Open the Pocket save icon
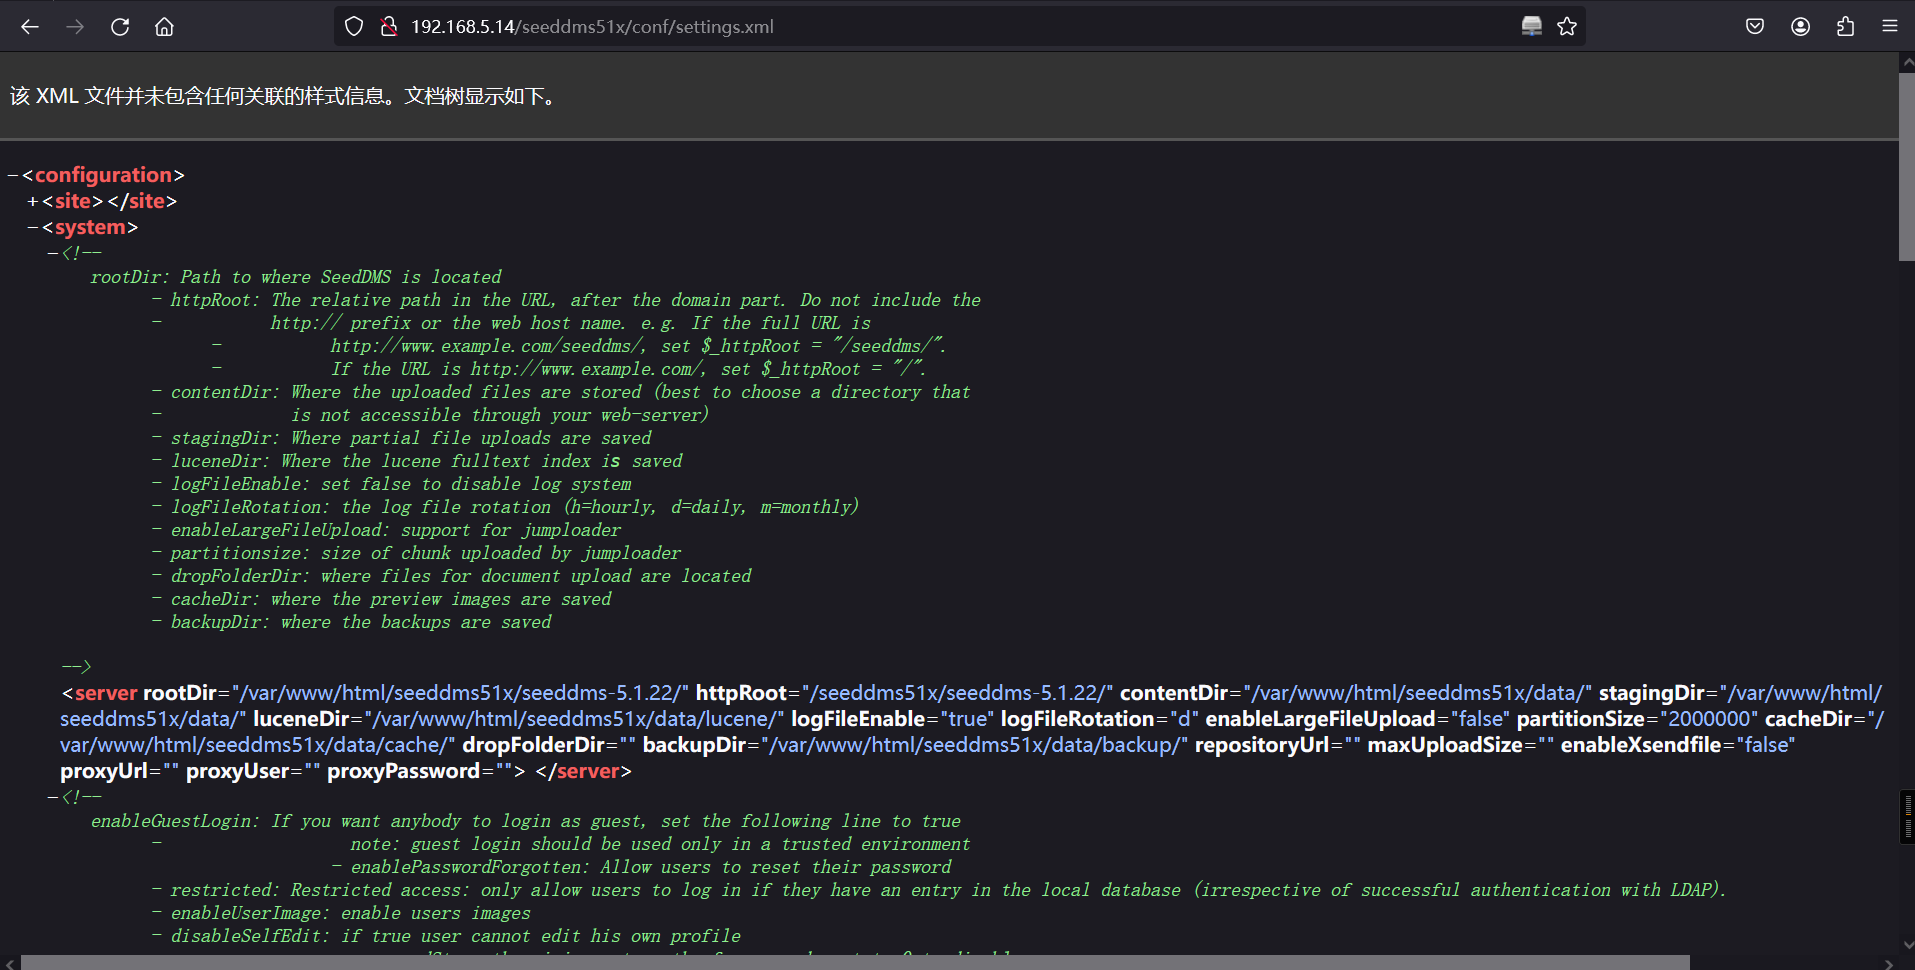The width and height of the screenshot is (1915, 970). (1755, 27)
